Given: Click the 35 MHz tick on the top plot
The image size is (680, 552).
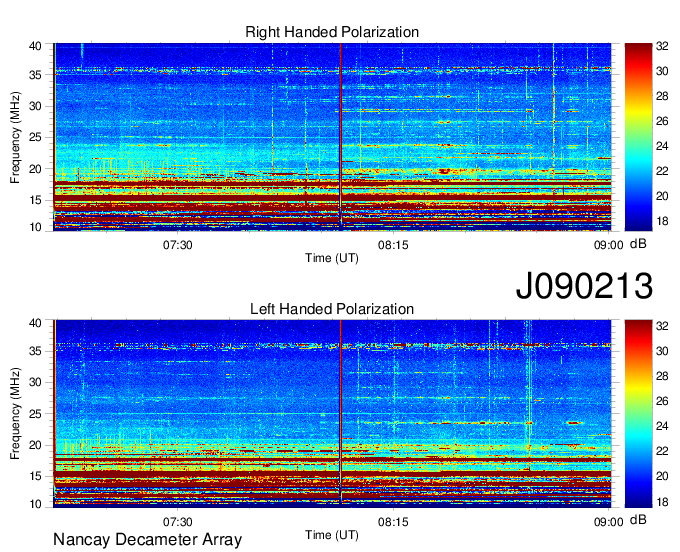Looking at the screenshot, I should point(35,75).
